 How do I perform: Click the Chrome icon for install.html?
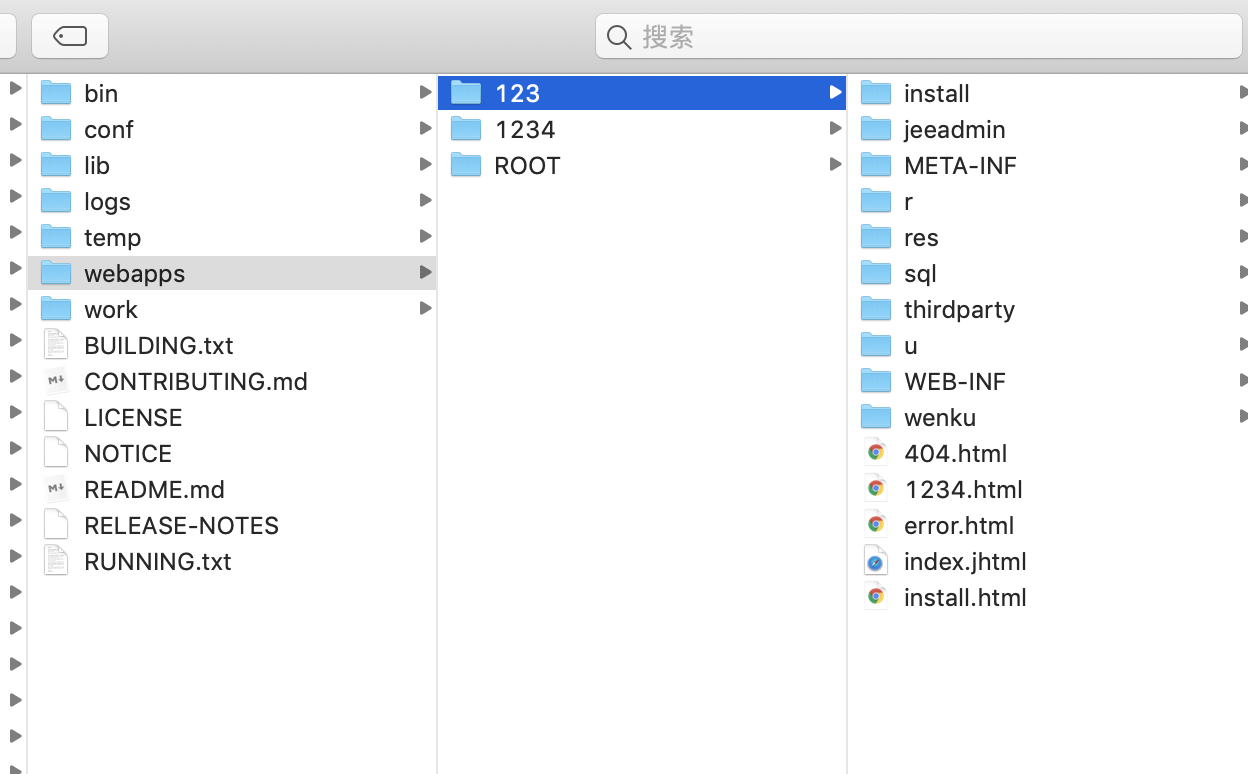coord(876,597)
